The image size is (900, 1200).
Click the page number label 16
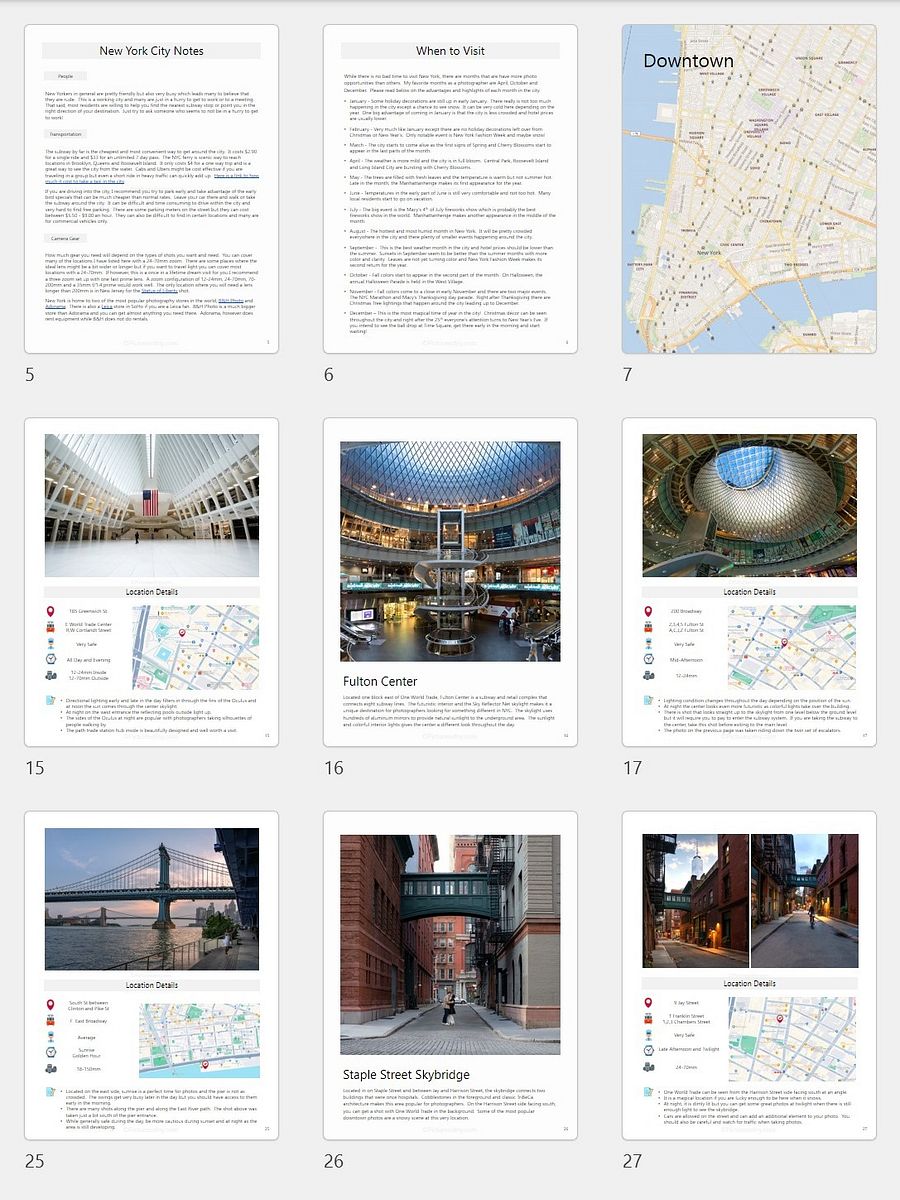tap(333, 768)
